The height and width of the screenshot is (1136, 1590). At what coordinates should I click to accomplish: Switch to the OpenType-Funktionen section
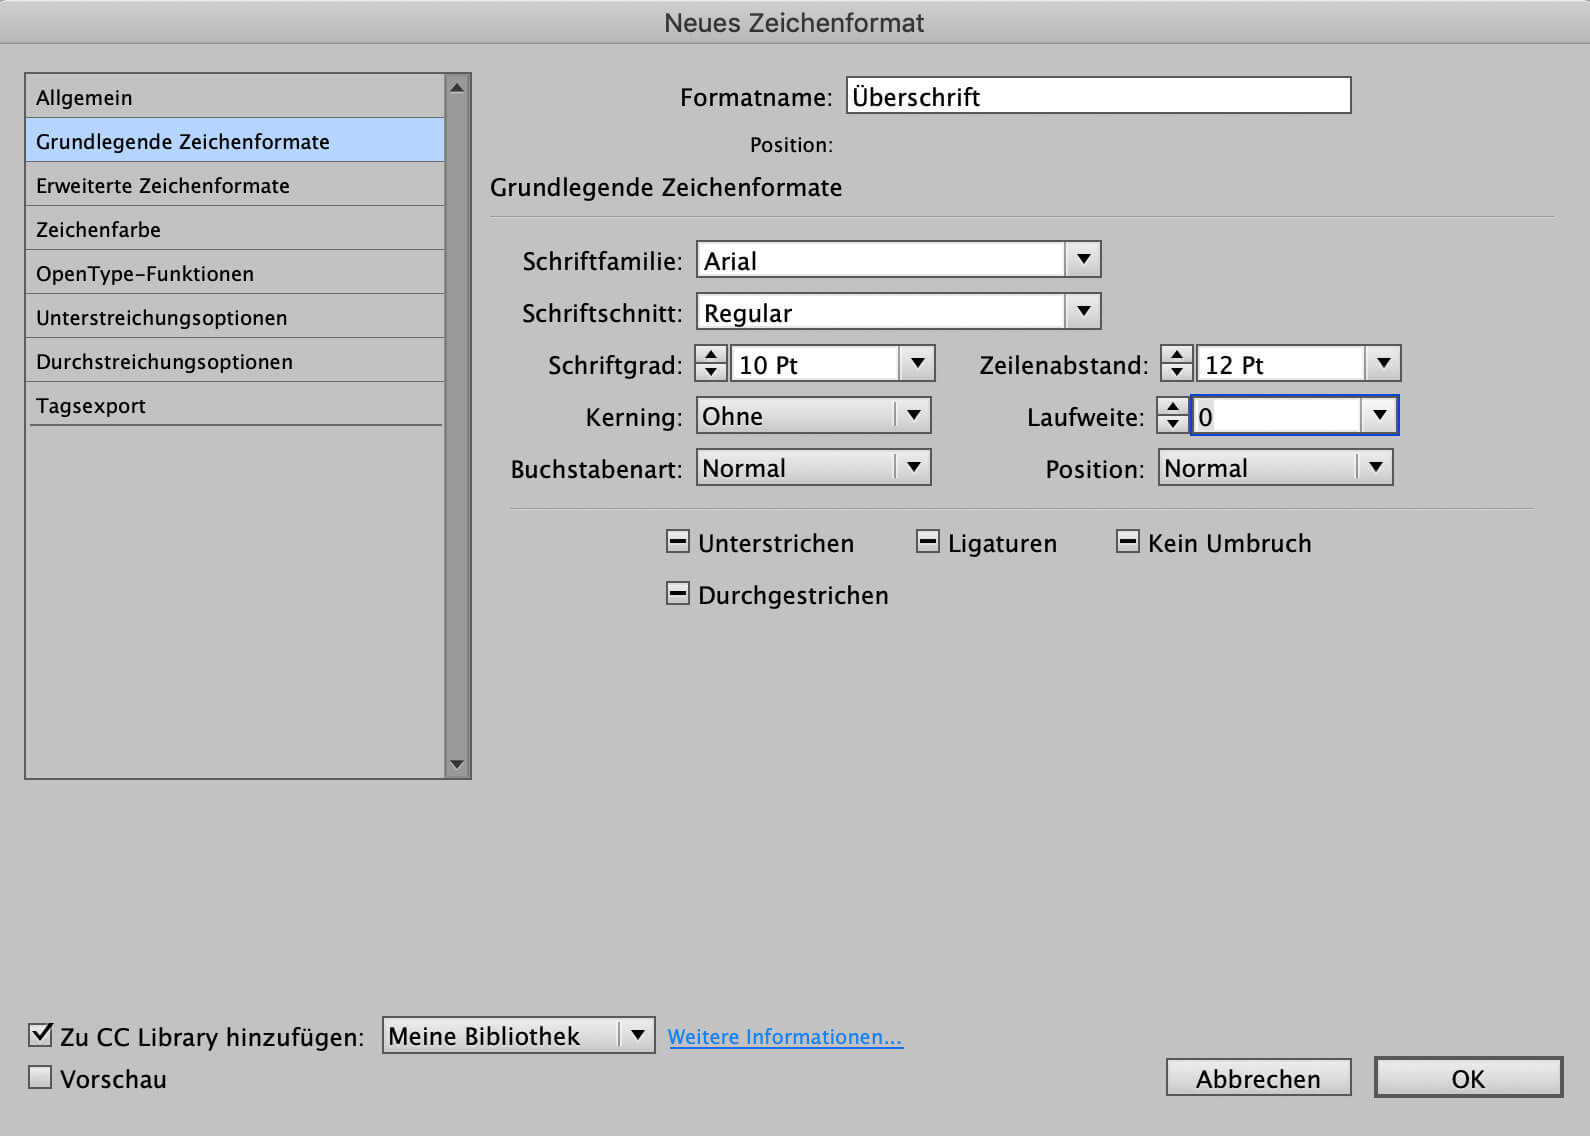145,274
